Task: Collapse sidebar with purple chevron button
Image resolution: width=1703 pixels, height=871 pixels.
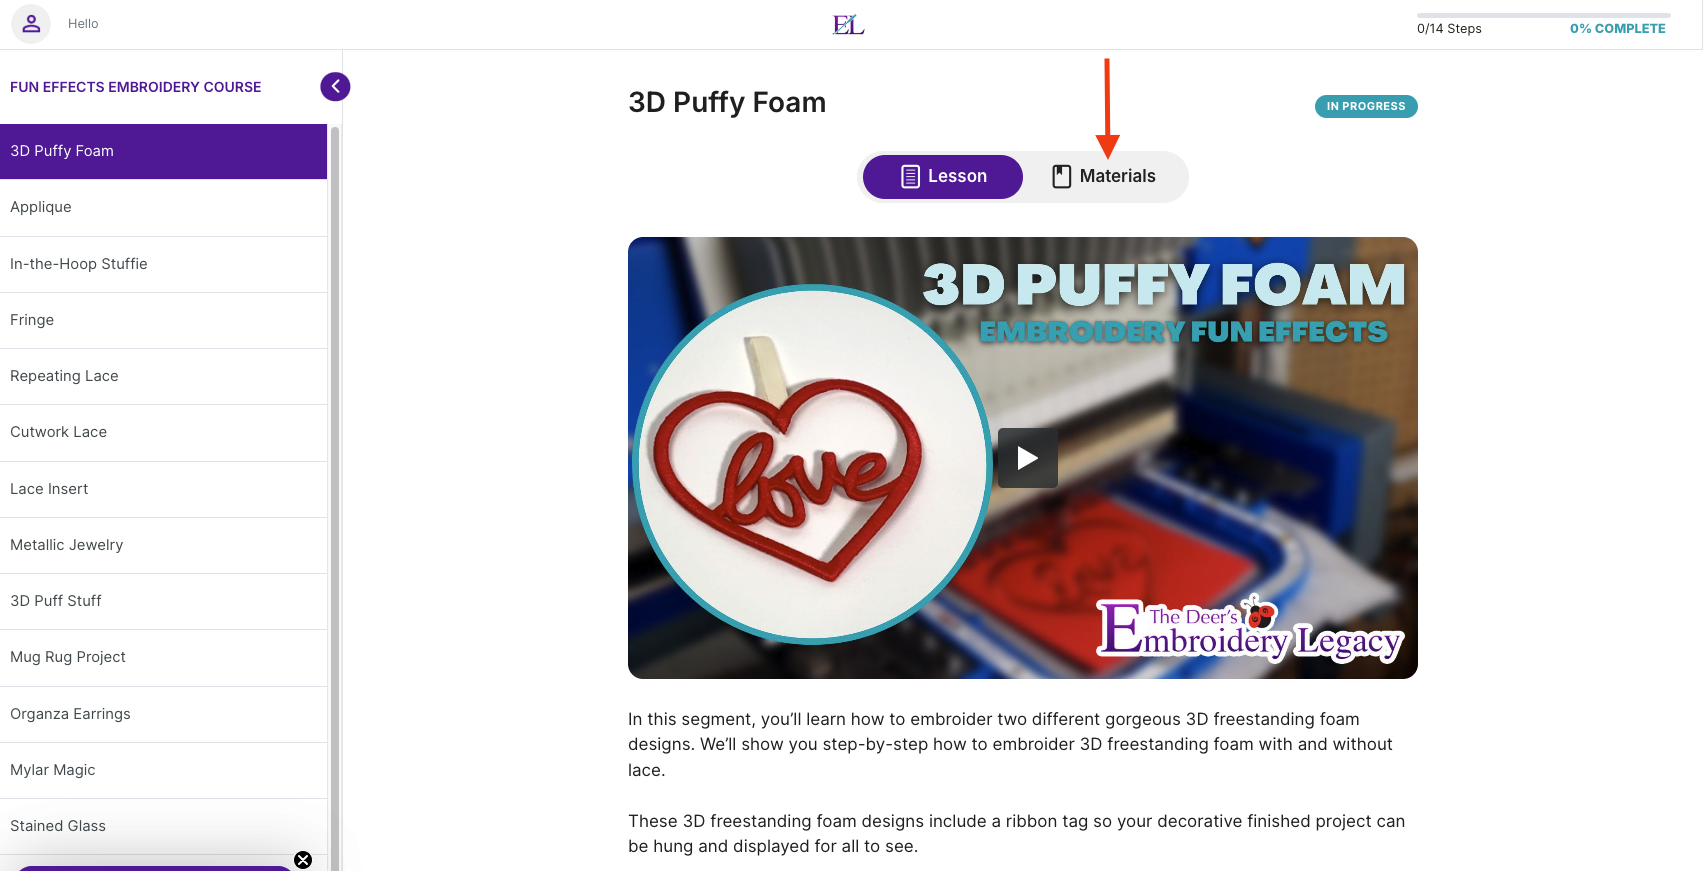Action: click(335, 86)
